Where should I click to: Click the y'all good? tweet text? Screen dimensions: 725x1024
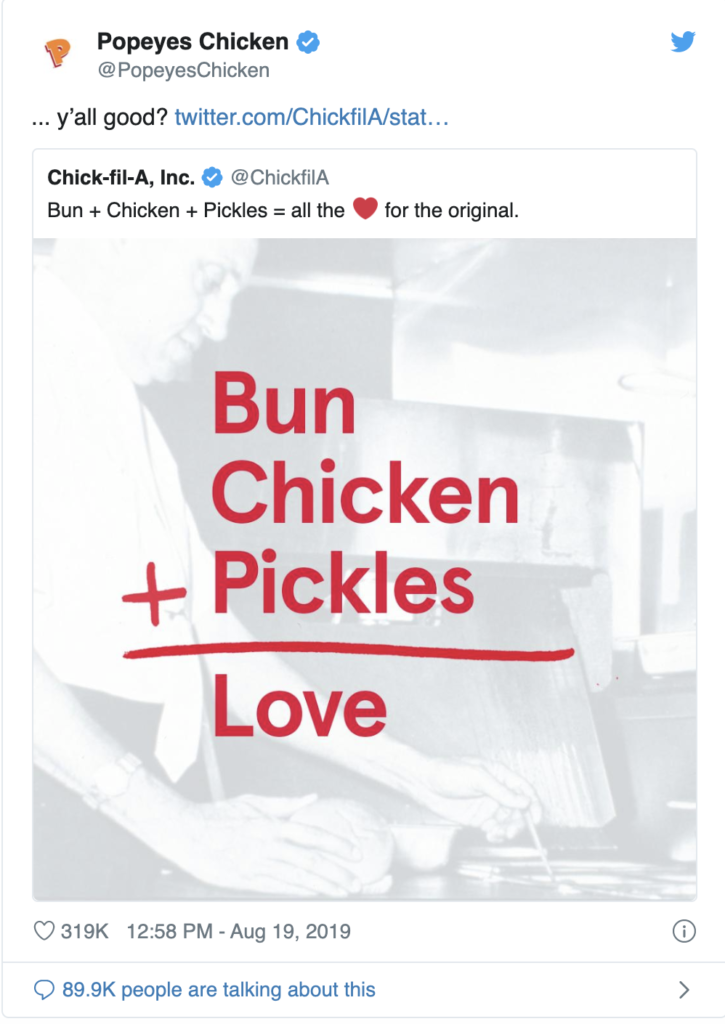tap(100, 118)
